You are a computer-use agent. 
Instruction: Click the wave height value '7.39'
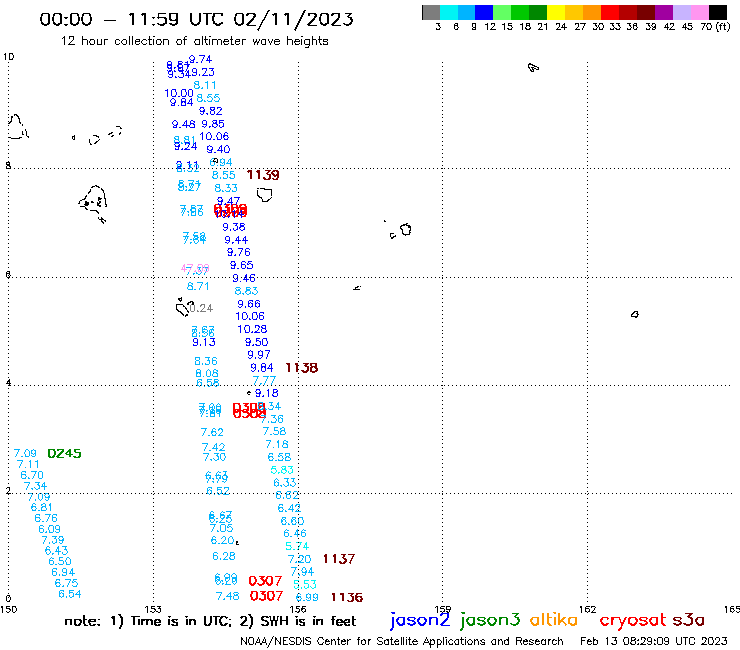pos(52,540)
